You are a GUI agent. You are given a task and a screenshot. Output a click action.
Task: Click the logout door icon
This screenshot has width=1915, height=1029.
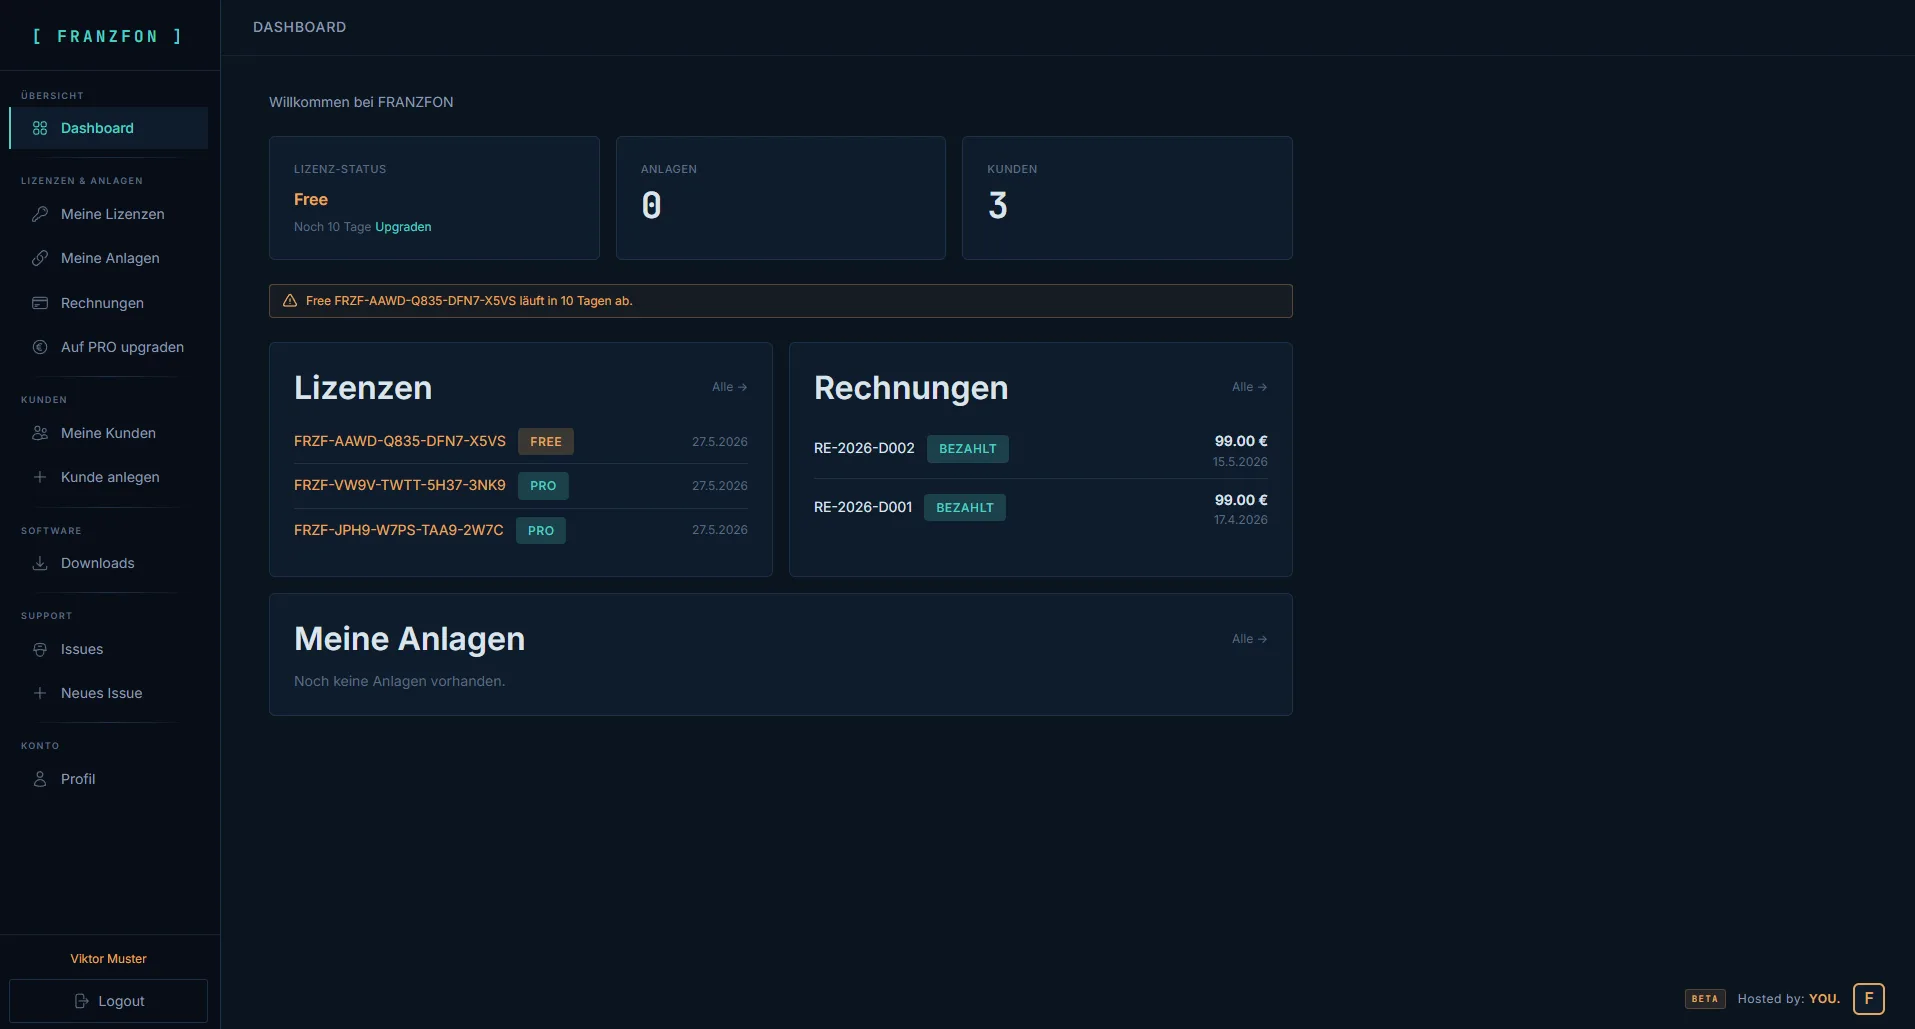click(82, 1001)
